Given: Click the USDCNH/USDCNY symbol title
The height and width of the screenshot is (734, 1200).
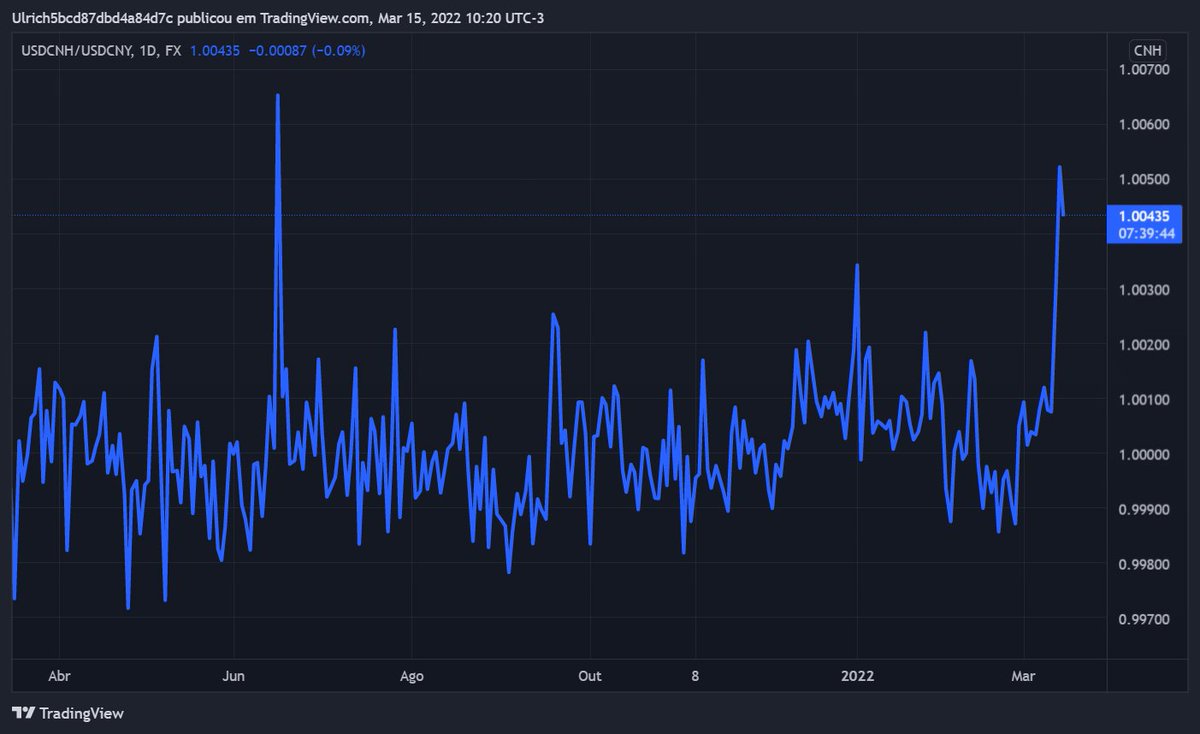Looking at the screenshot, I should tap(77, 50).
